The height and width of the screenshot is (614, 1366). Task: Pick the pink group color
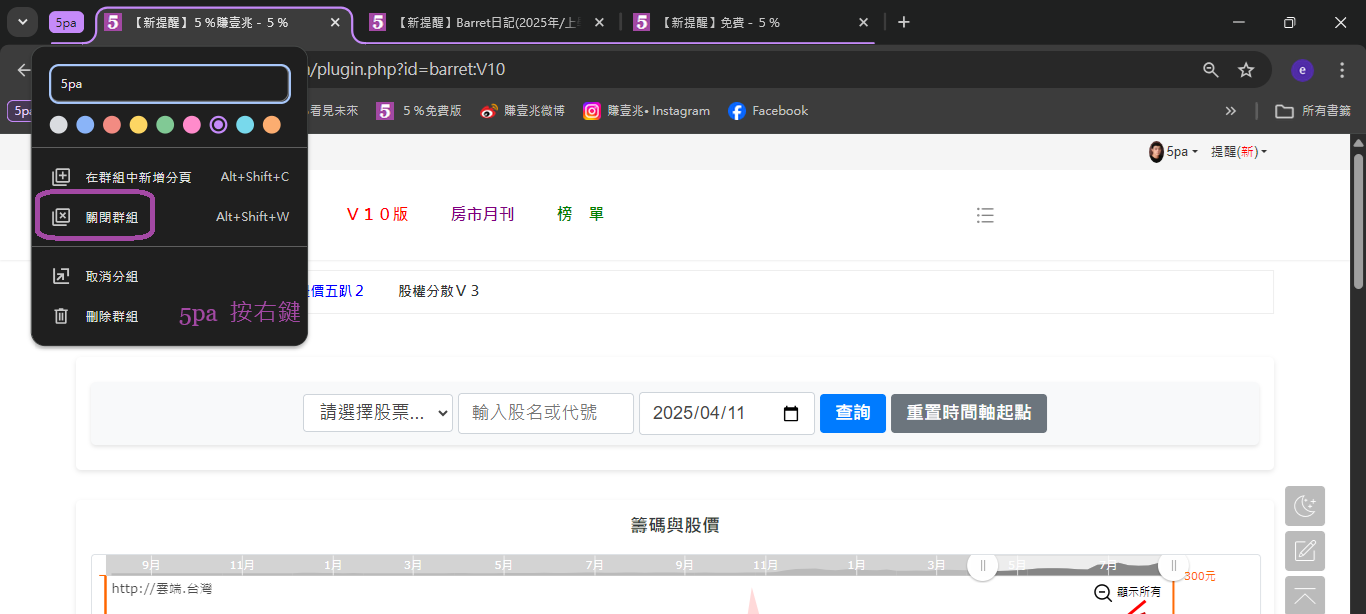[192, 125]
